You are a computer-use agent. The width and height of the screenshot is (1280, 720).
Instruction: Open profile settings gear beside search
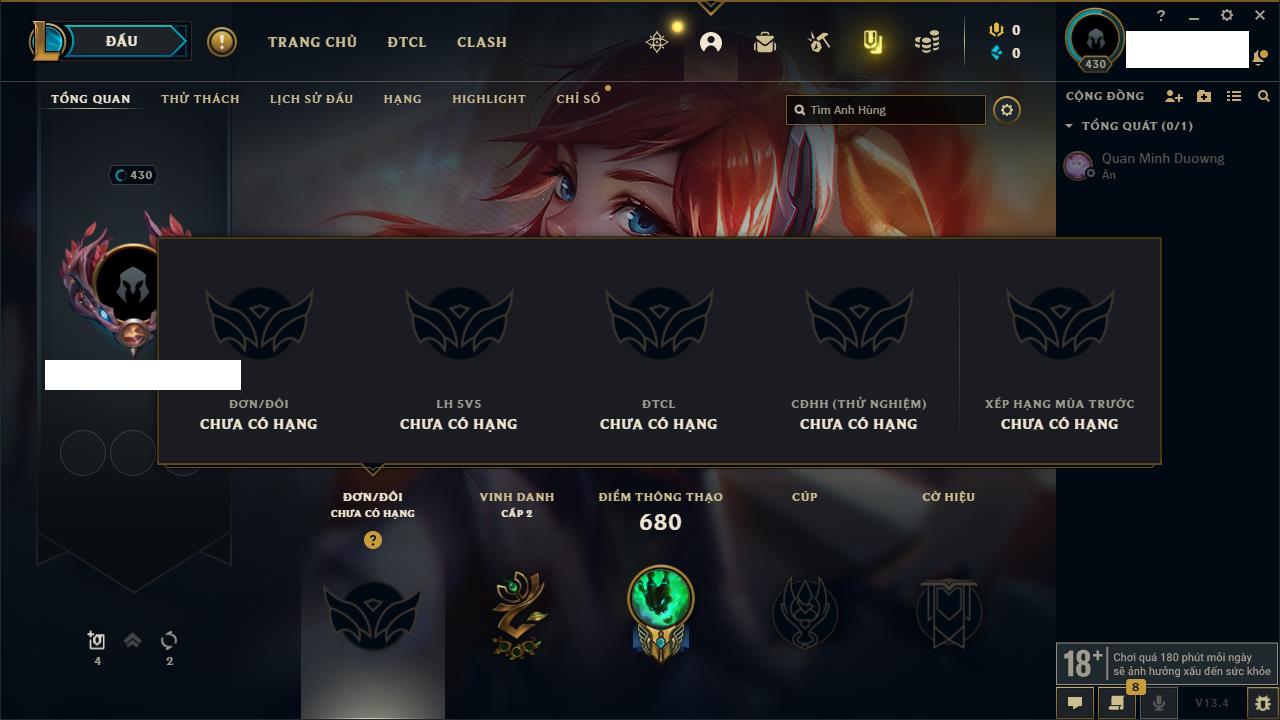pyautogui.click(x=1007, y=110)
